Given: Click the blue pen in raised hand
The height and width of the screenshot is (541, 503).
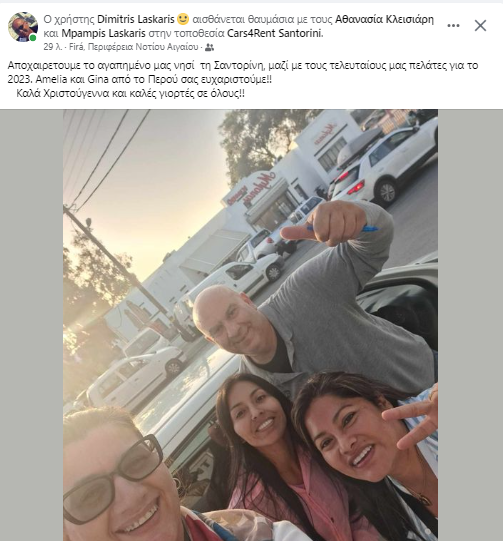Looking at the screenshot, I should pyautogui.click(x=345, y=228).
